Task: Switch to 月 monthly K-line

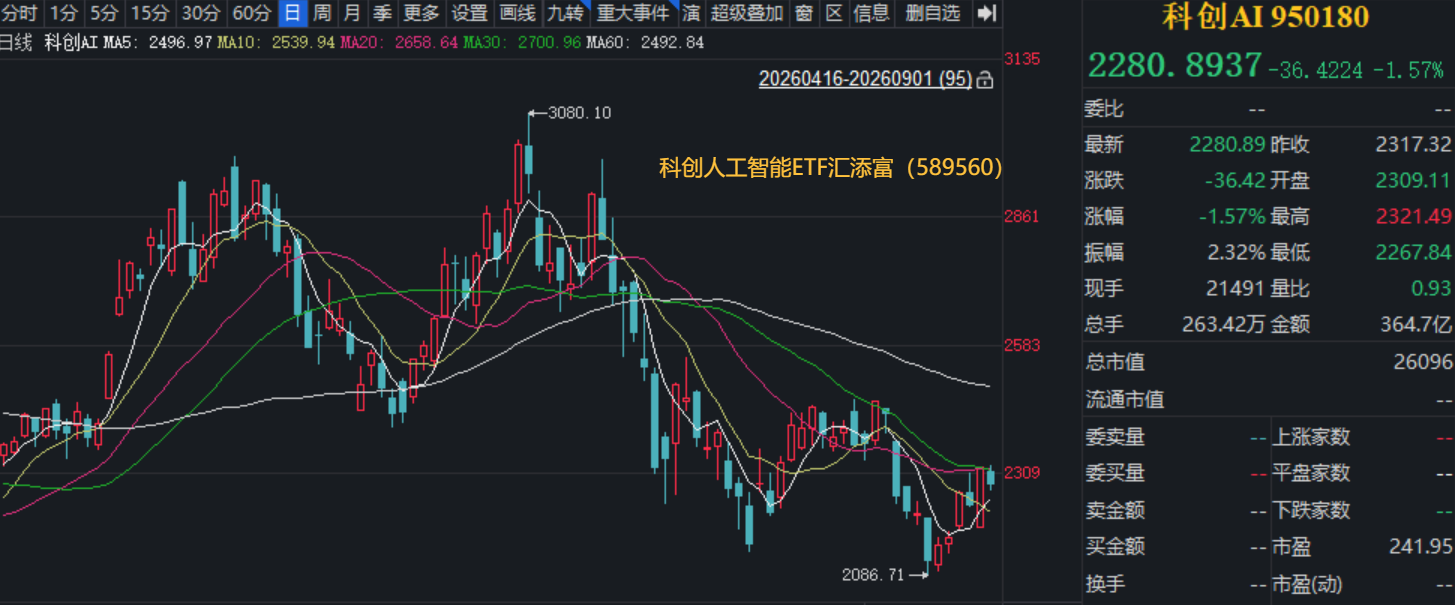Action: [352, 13]
